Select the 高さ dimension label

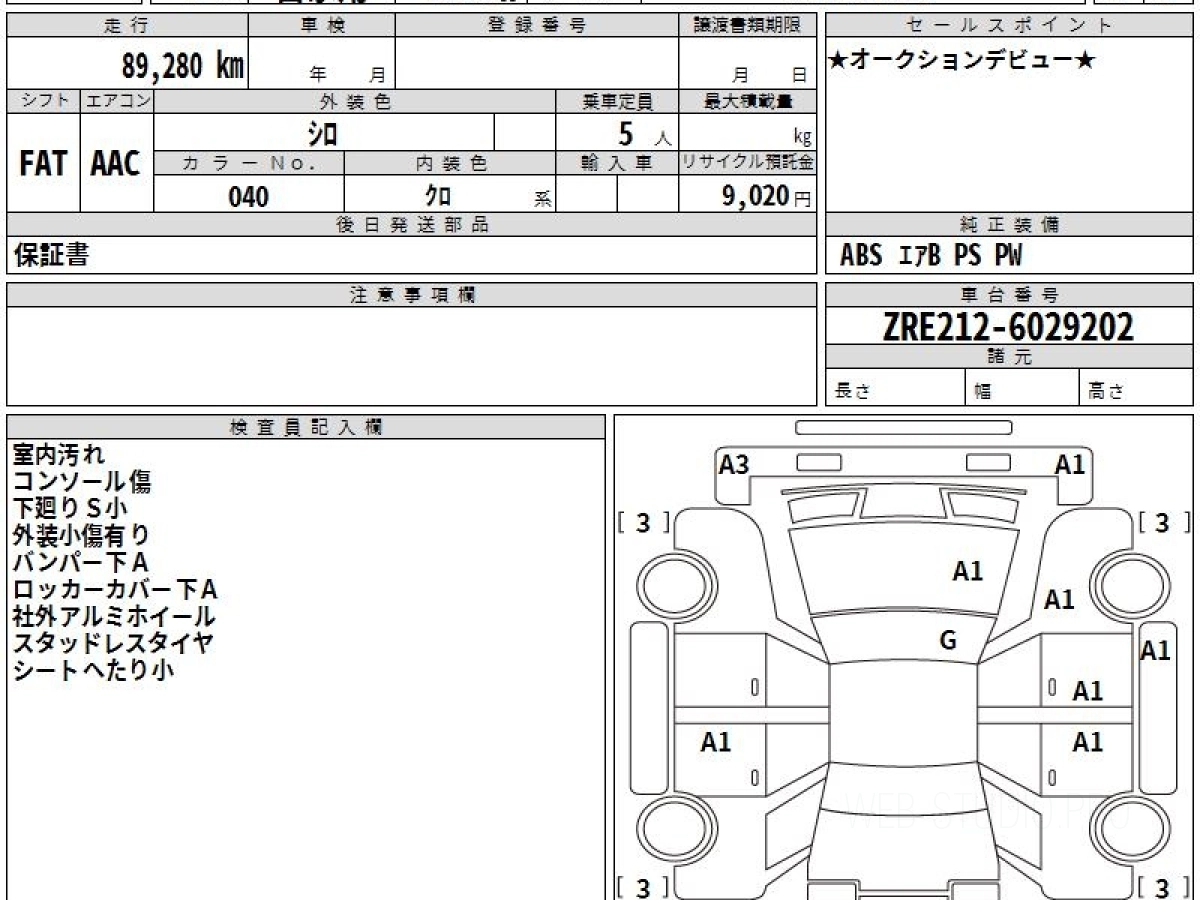click(1105, 392)
